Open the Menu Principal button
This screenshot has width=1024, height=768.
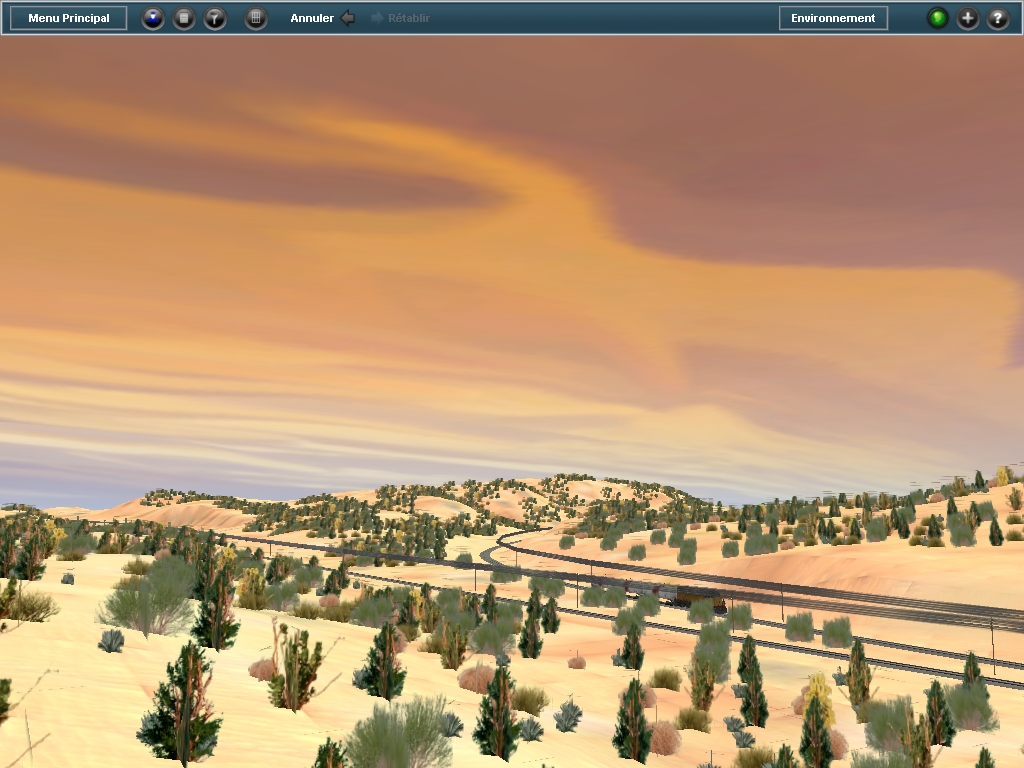69,18
